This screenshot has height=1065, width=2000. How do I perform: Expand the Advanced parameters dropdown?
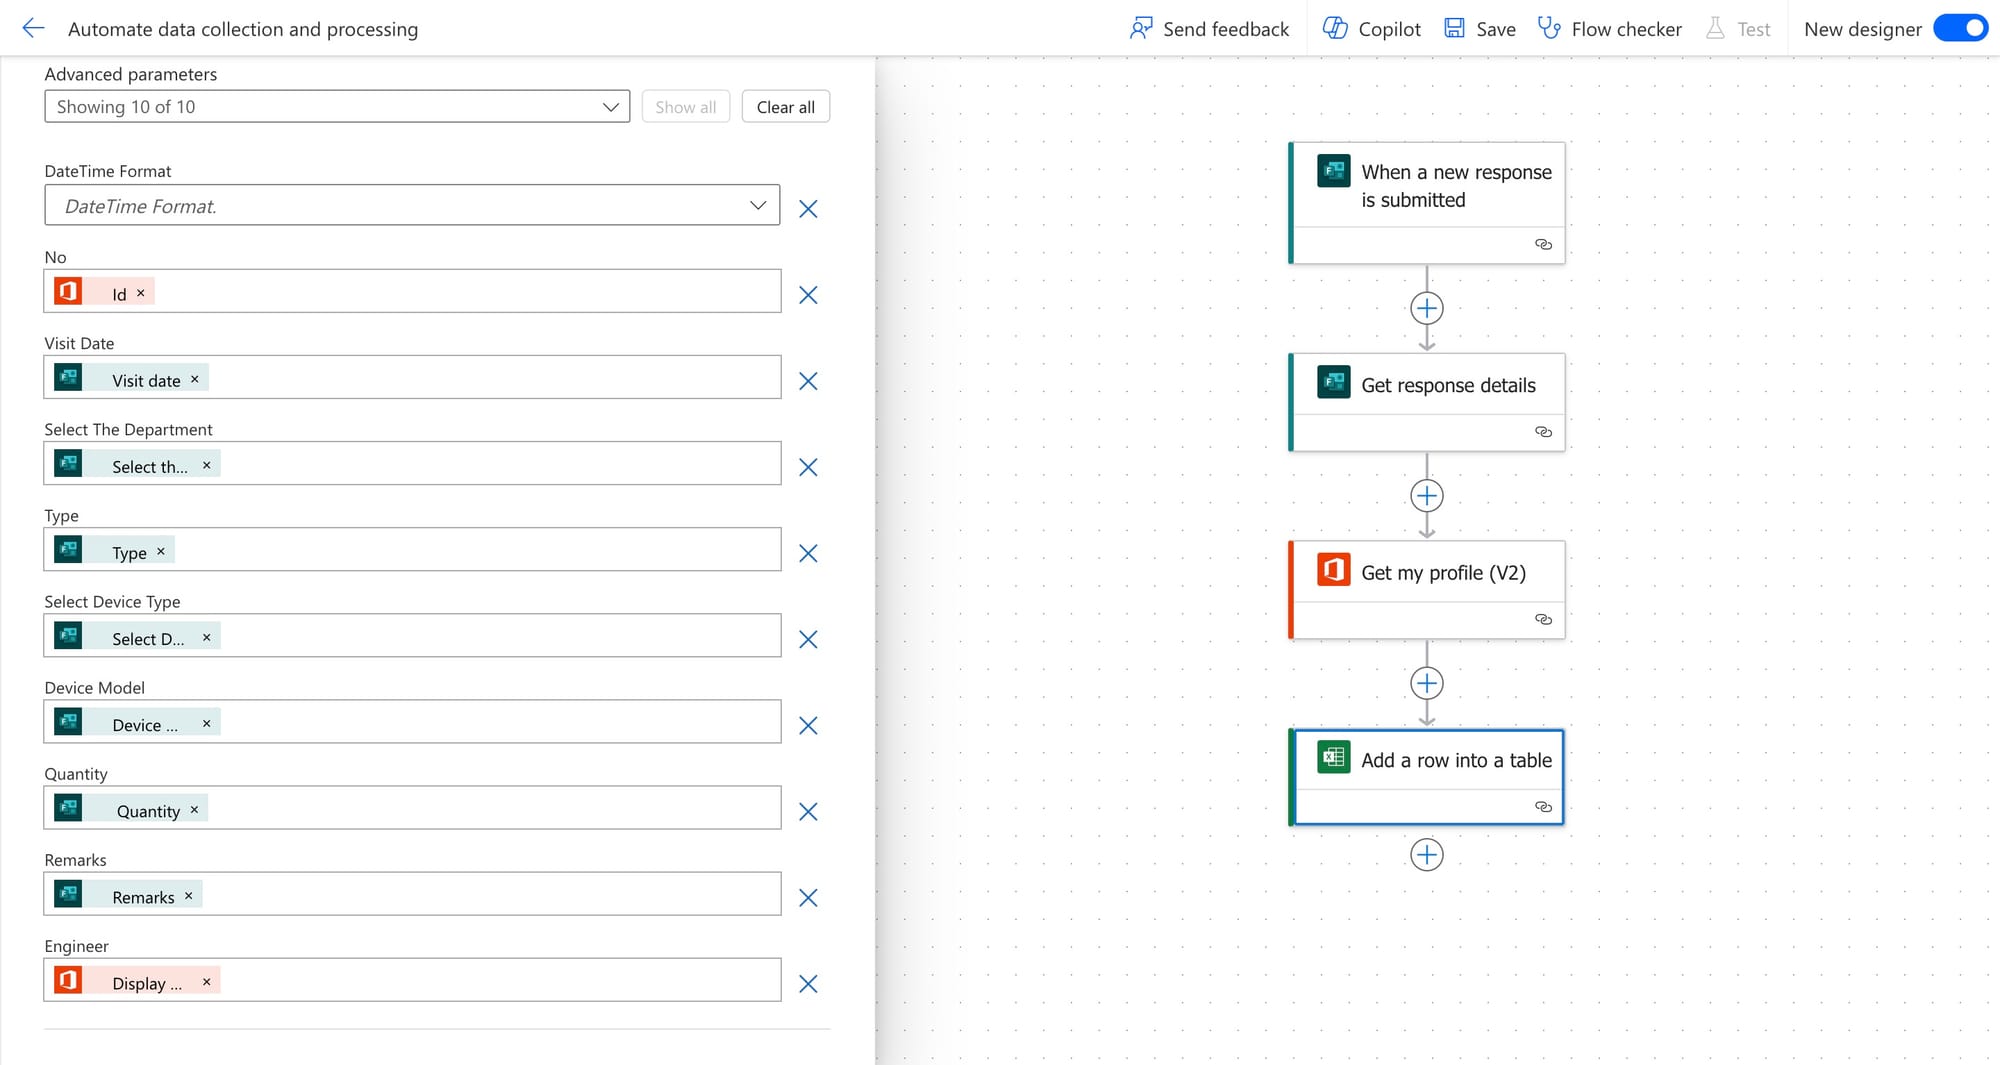337,107
